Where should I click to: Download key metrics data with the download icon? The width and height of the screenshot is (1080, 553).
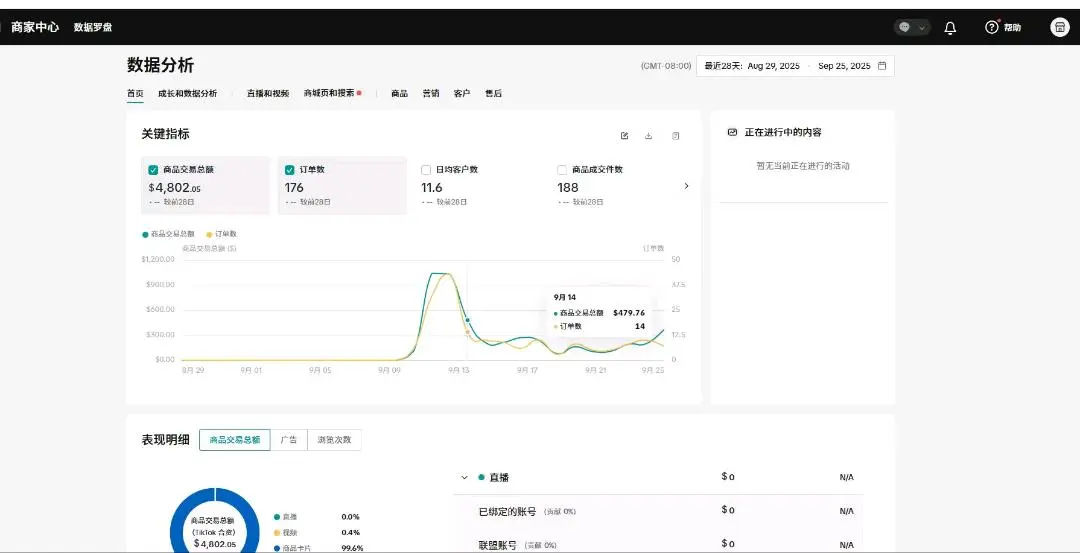tap(649, 136)
